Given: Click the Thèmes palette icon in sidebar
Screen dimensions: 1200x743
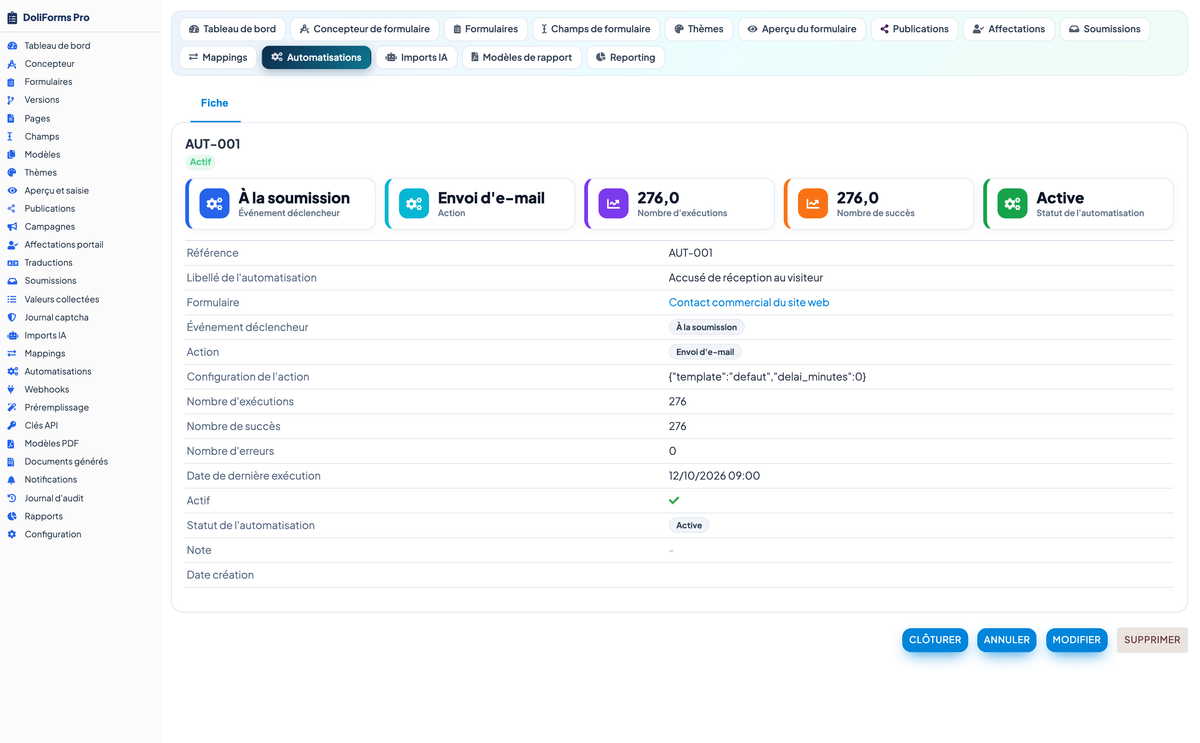Looking at the screenshot, I should [x=12, y=173].
